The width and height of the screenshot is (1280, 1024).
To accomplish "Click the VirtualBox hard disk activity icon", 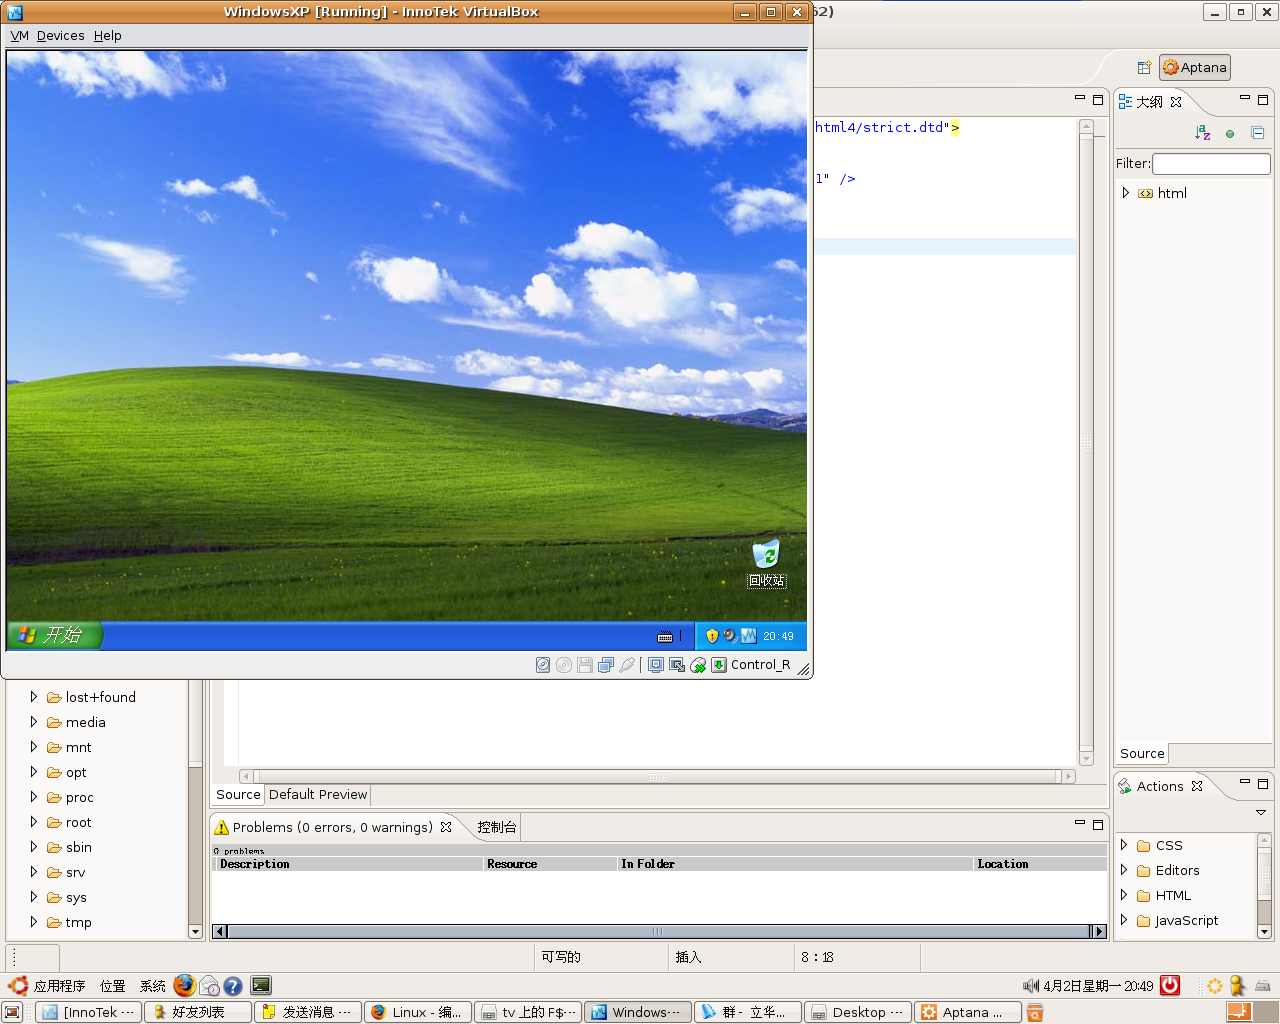I will tap(543, 665).
